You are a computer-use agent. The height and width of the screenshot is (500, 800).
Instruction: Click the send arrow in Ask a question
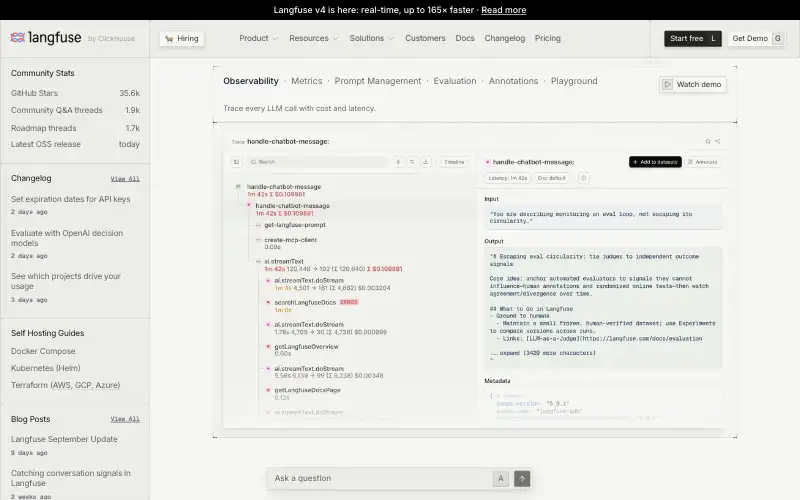pyautogui.click(x=522, y=479)
